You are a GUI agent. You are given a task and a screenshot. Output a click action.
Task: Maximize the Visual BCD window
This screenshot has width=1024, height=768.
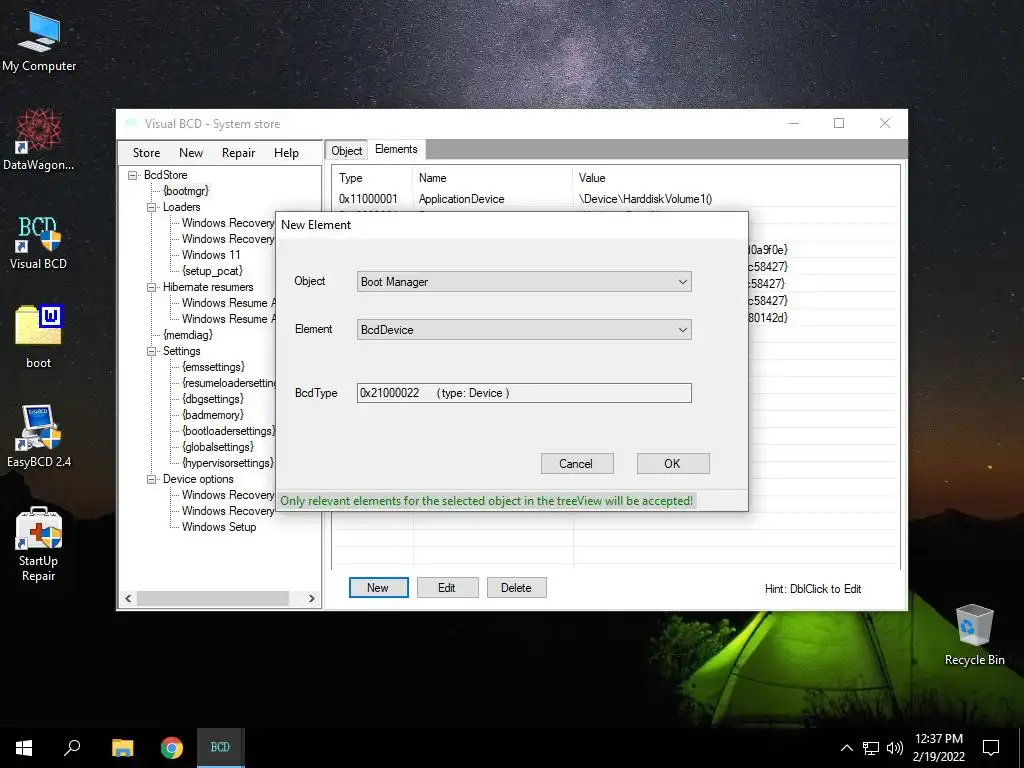tap(839, 123)
